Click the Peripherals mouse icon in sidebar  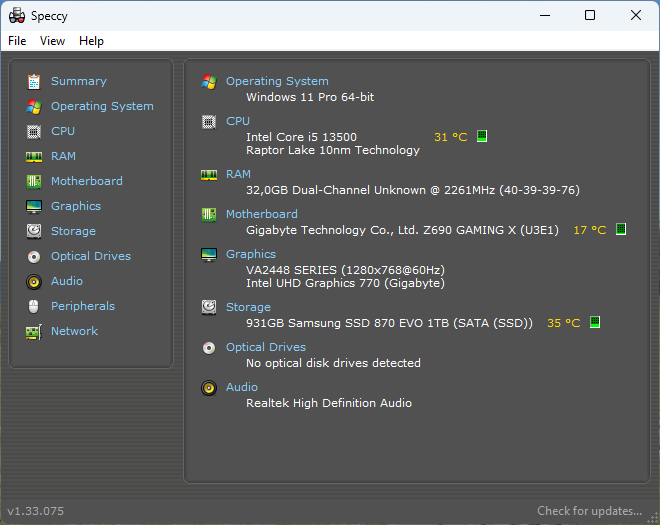pos(34,306)
